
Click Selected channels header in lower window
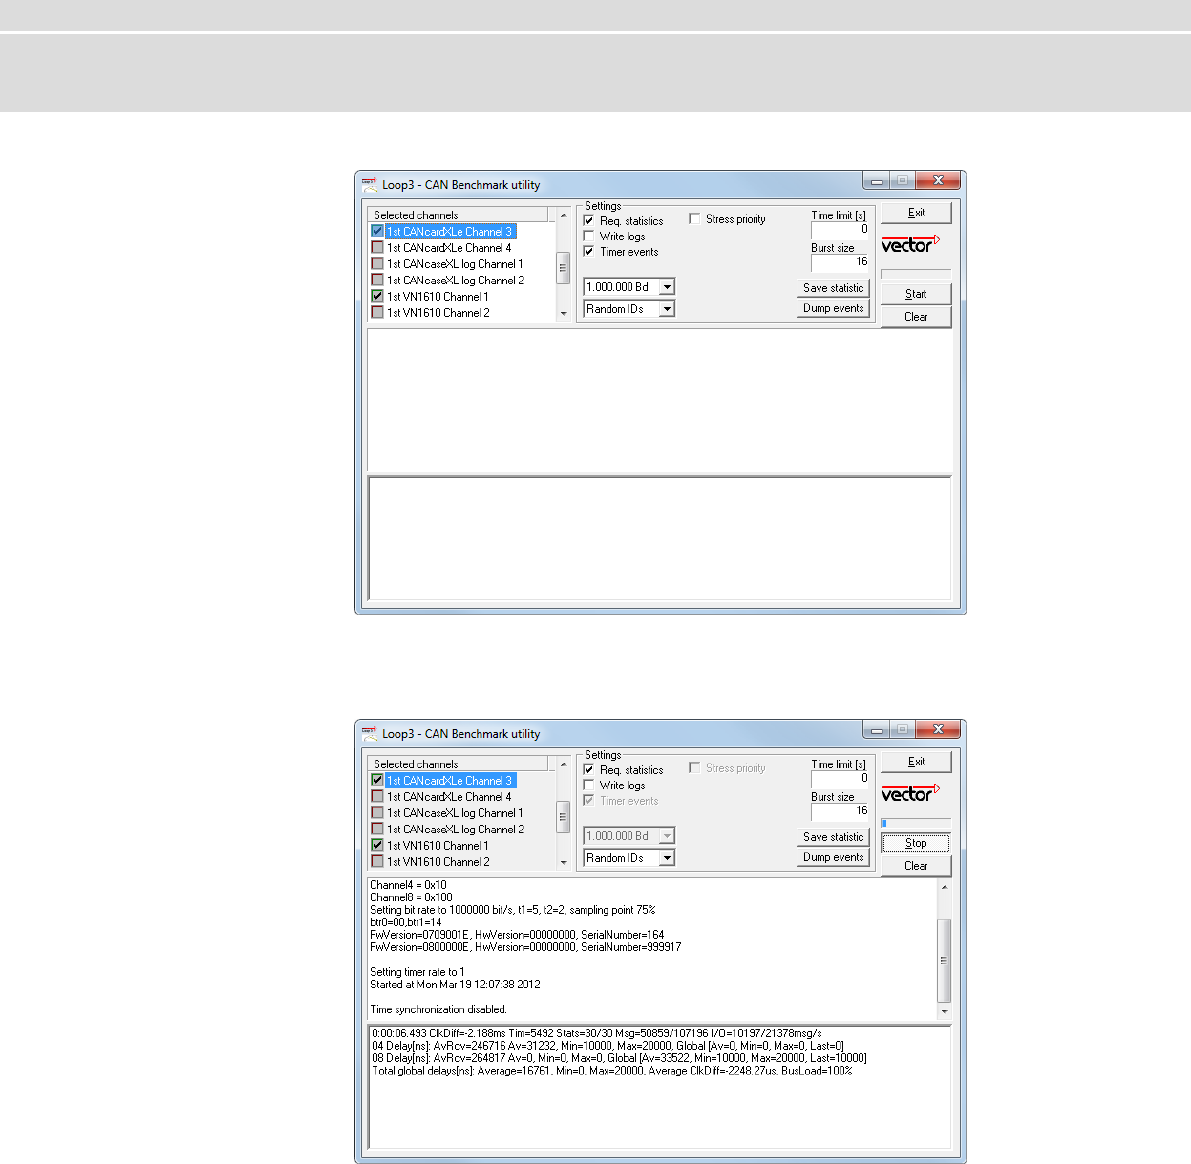point(458,764)
